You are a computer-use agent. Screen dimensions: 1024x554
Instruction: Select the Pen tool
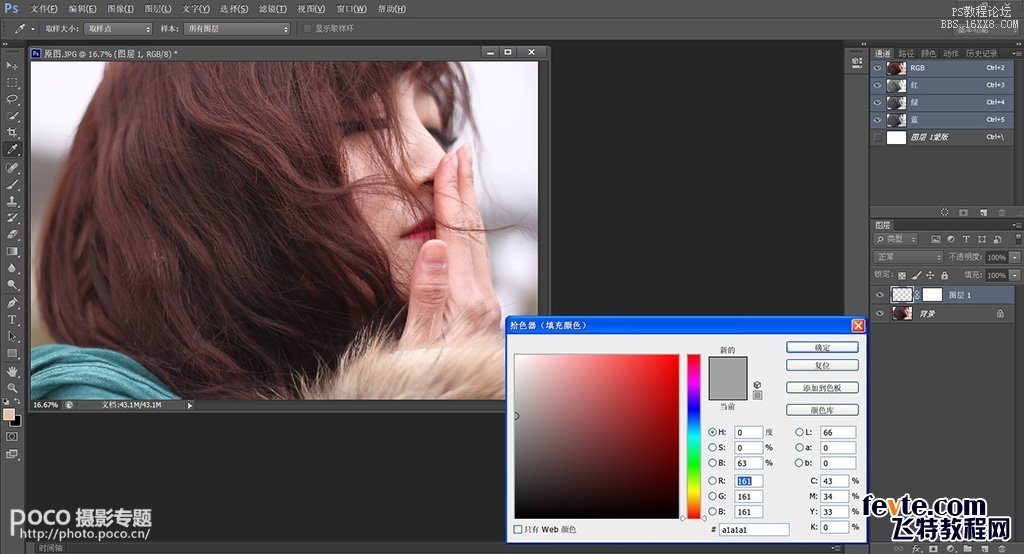tap(12, 303)
